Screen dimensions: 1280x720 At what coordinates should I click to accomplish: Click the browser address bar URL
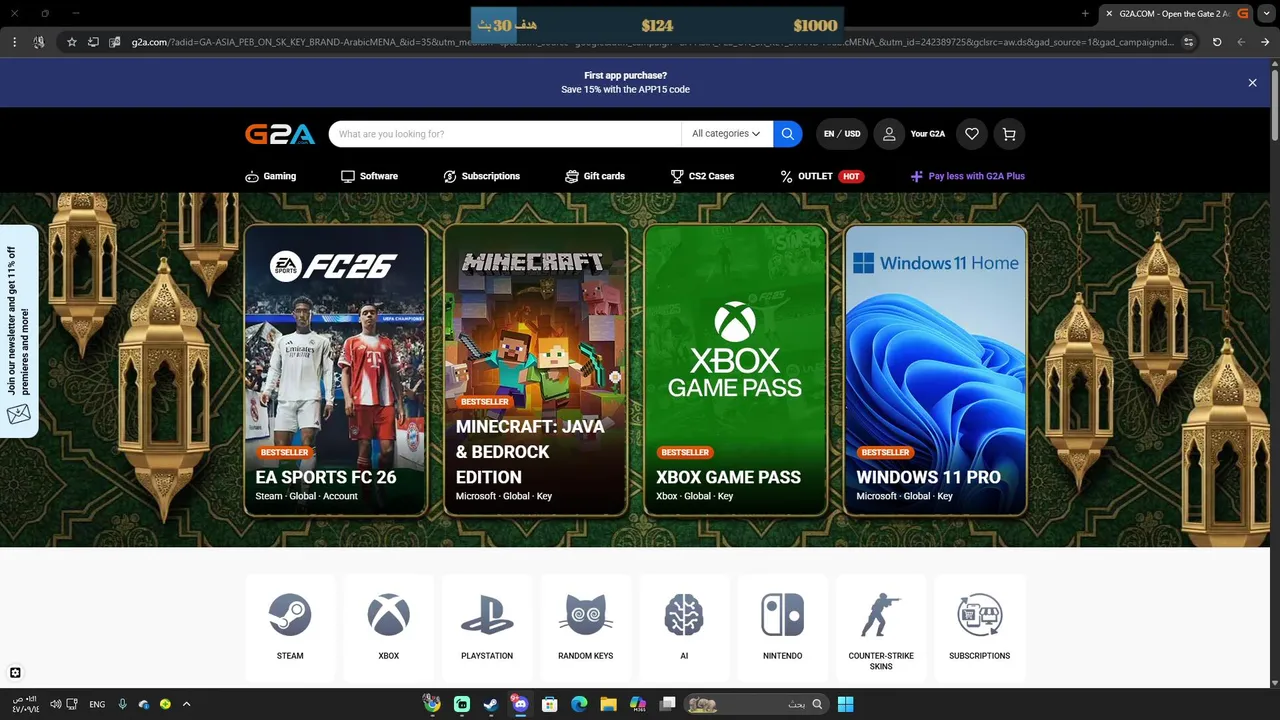click(x=654, y=42)
